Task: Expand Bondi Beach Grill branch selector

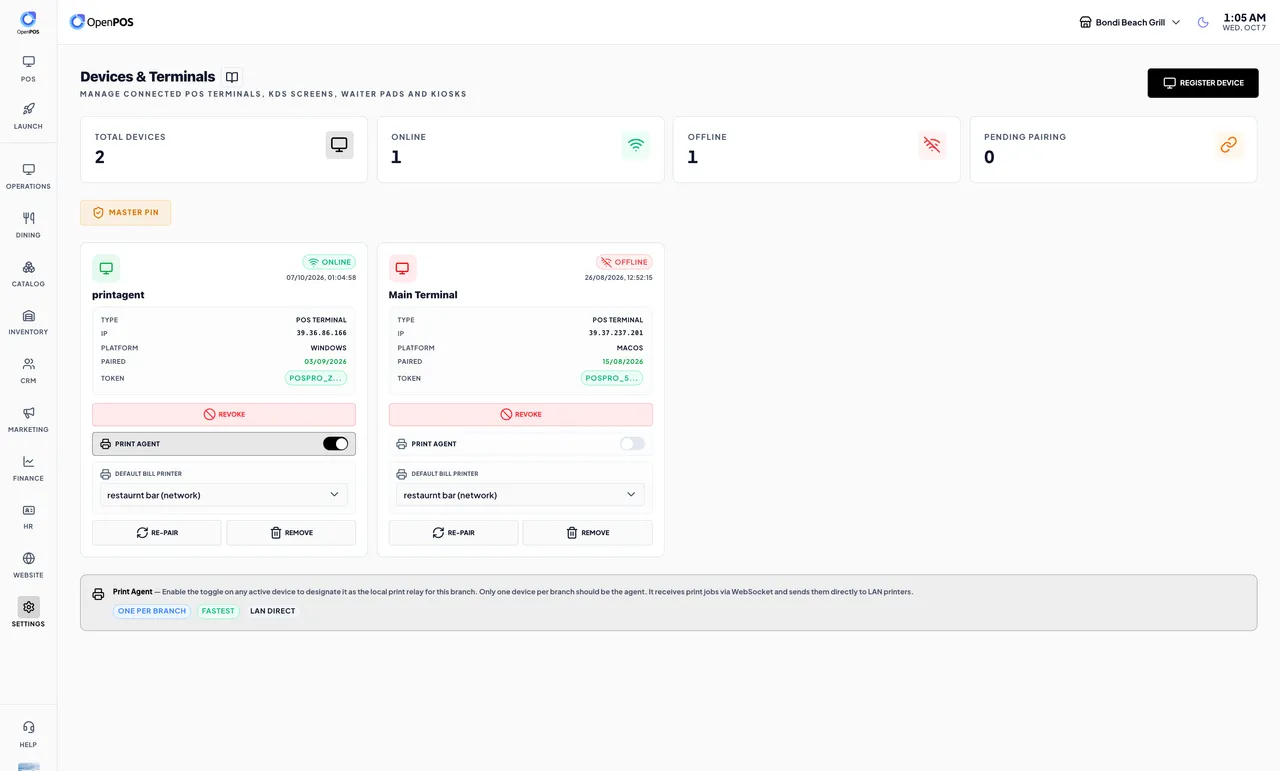Action: point(1130,22)
